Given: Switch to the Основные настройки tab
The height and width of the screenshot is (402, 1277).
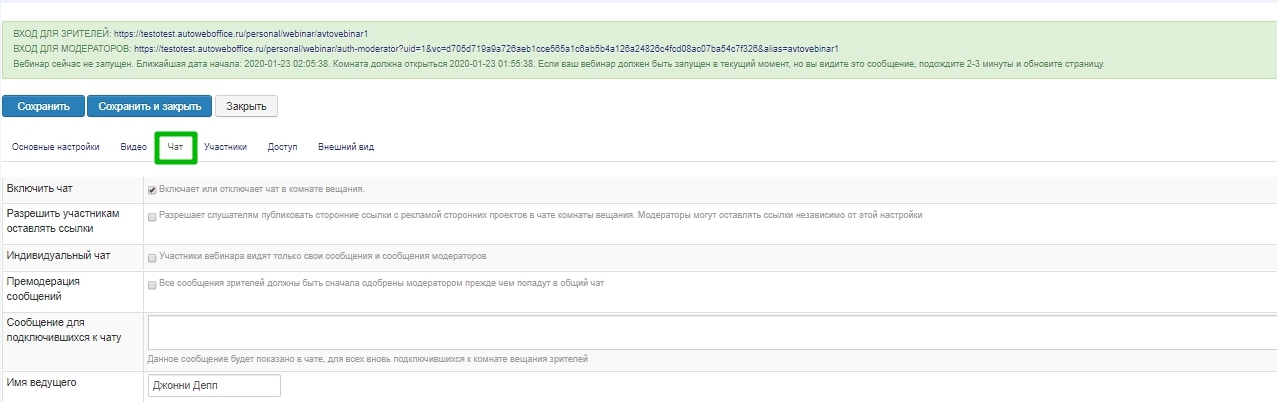Looking at the screenshot, I should [x=56, y=147].
